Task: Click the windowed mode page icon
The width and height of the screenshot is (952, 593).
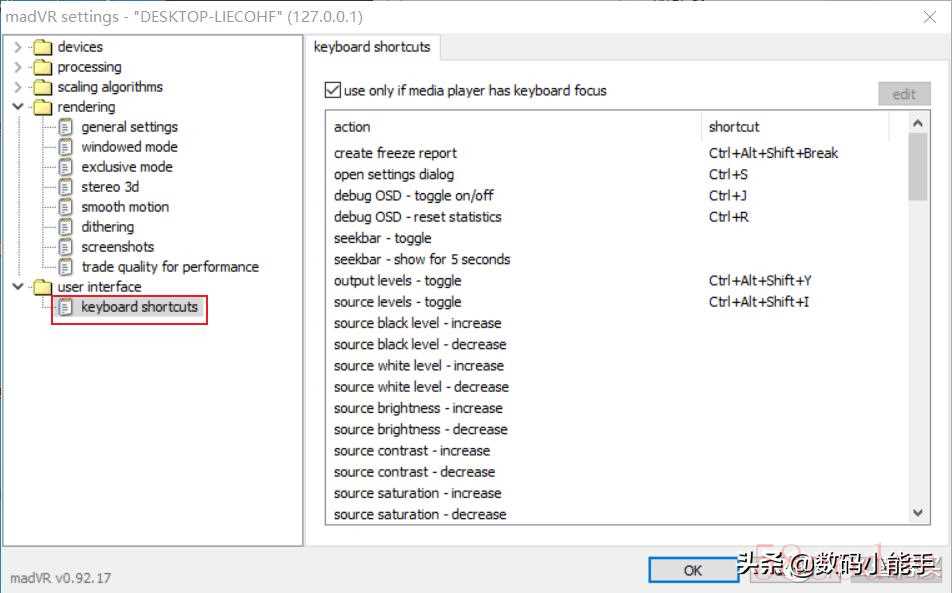Action: [66, 147]
